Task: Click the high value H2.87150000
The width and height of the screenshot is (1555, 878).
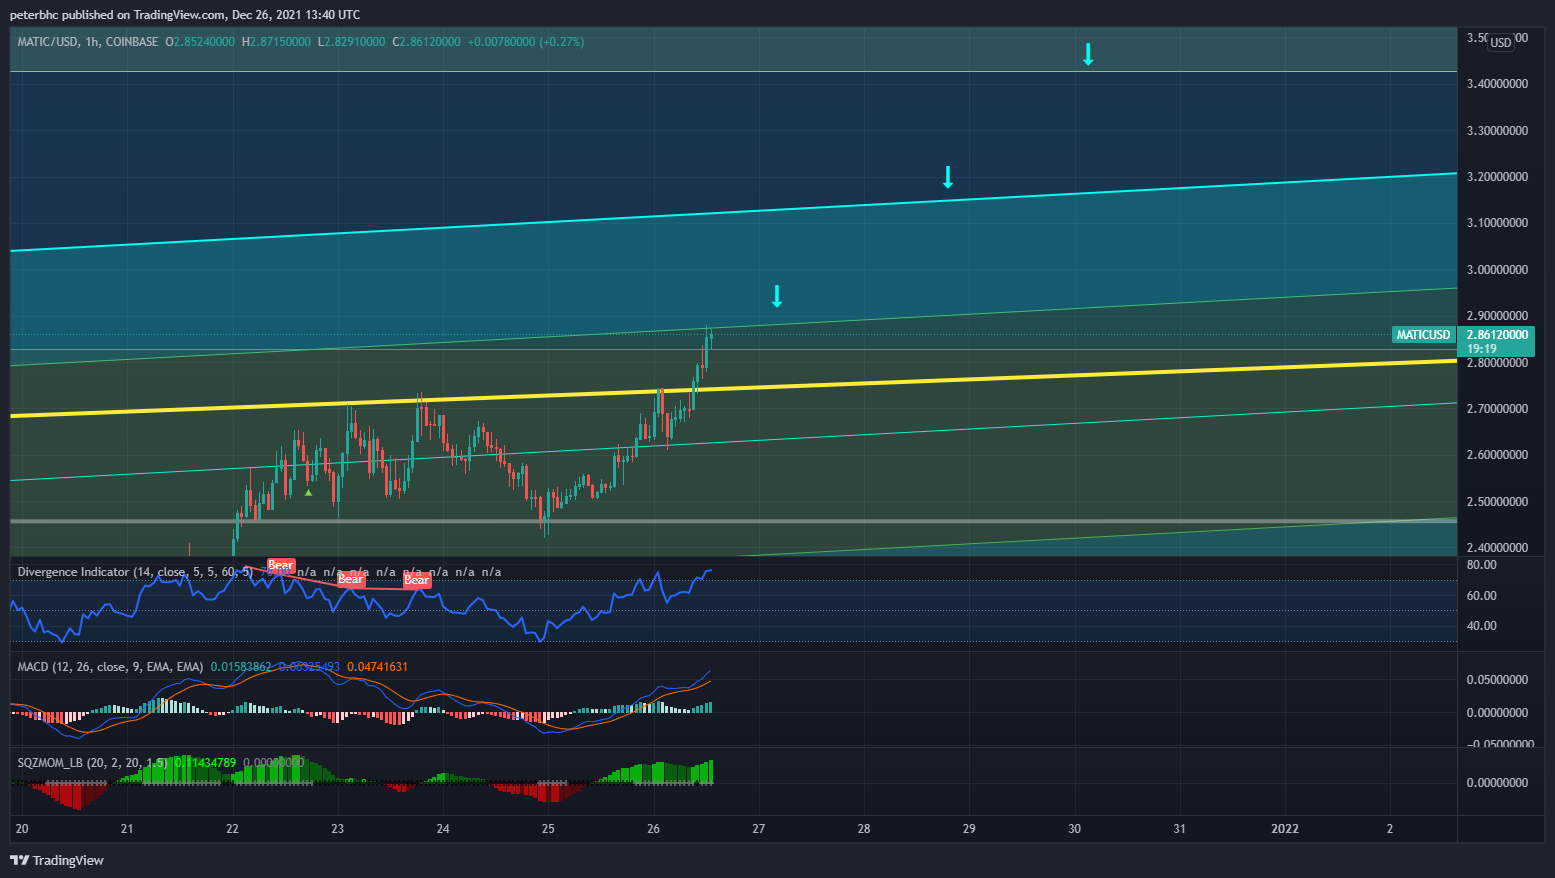Action: pyautogui.click(x=276, y=42)
